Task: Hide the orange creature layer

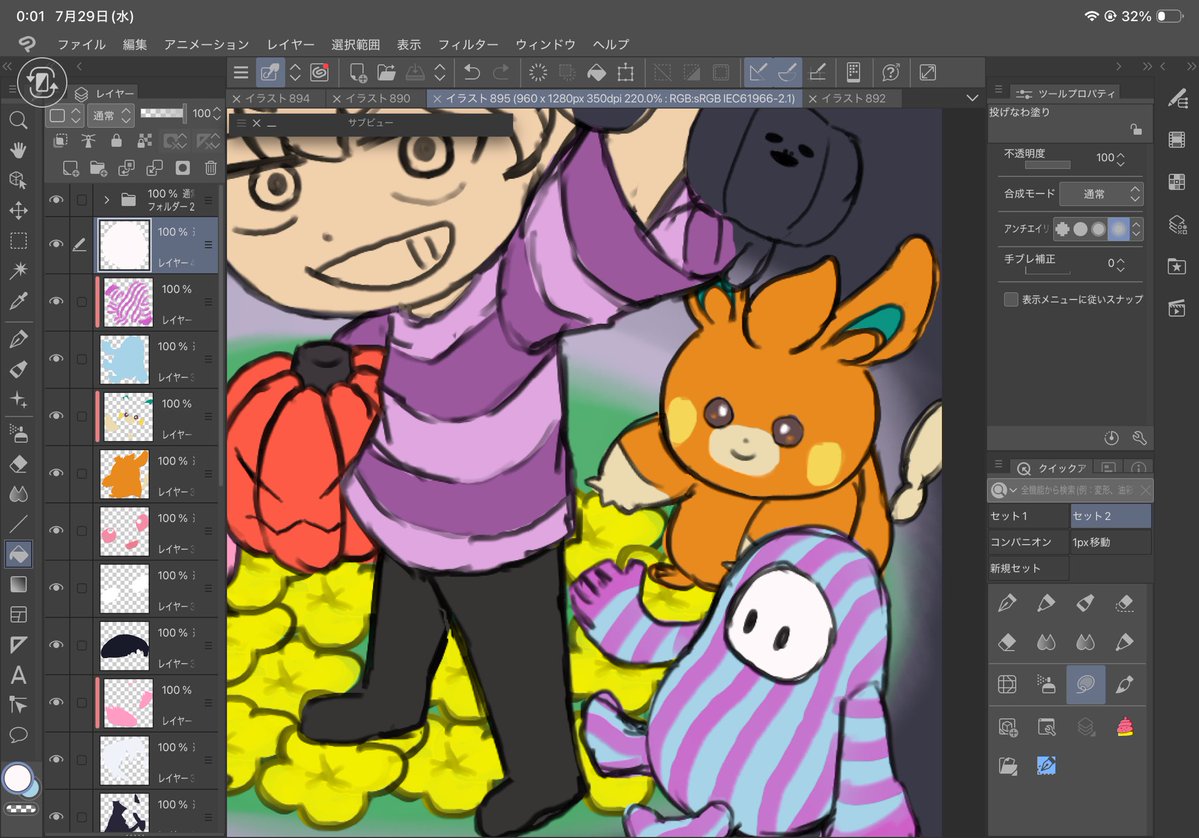Action: pos(56,473)
